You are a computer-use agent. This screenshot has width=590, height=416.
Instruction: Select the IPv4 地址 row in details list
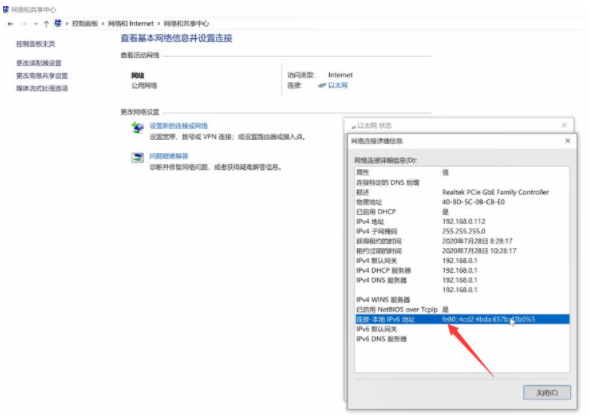[462, 221]
